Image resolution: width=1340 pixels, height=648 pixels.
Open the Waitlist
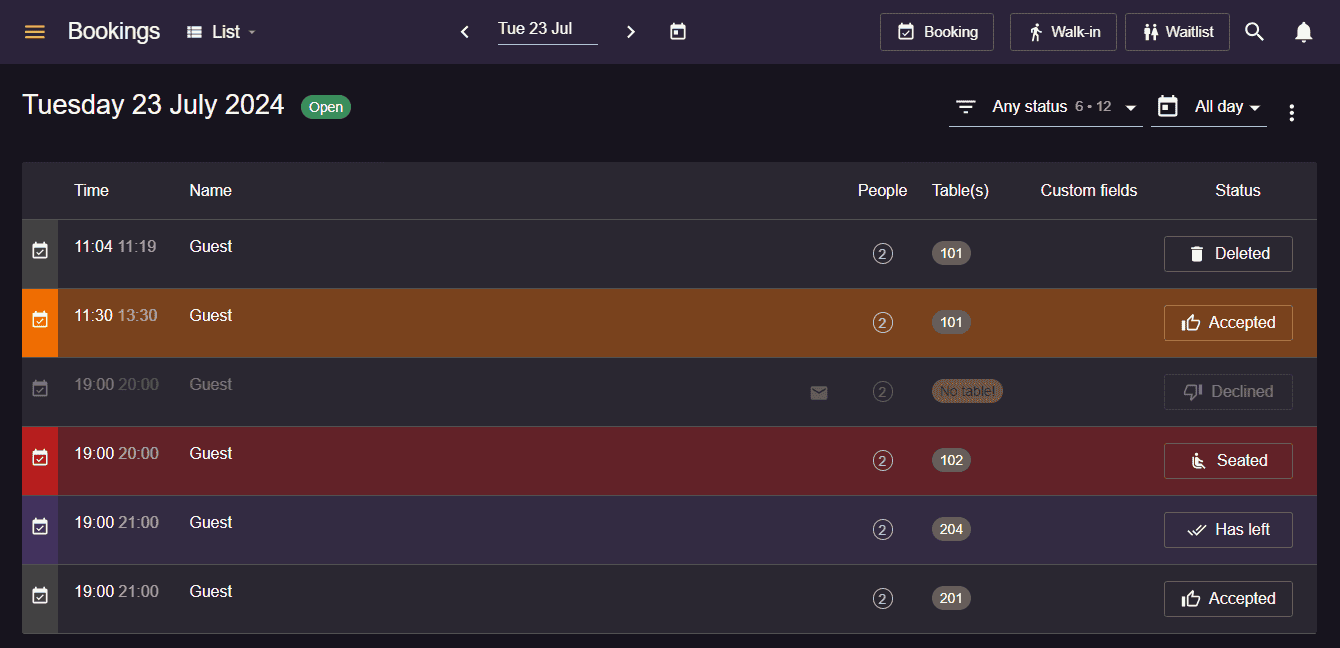coord(1177,31)
